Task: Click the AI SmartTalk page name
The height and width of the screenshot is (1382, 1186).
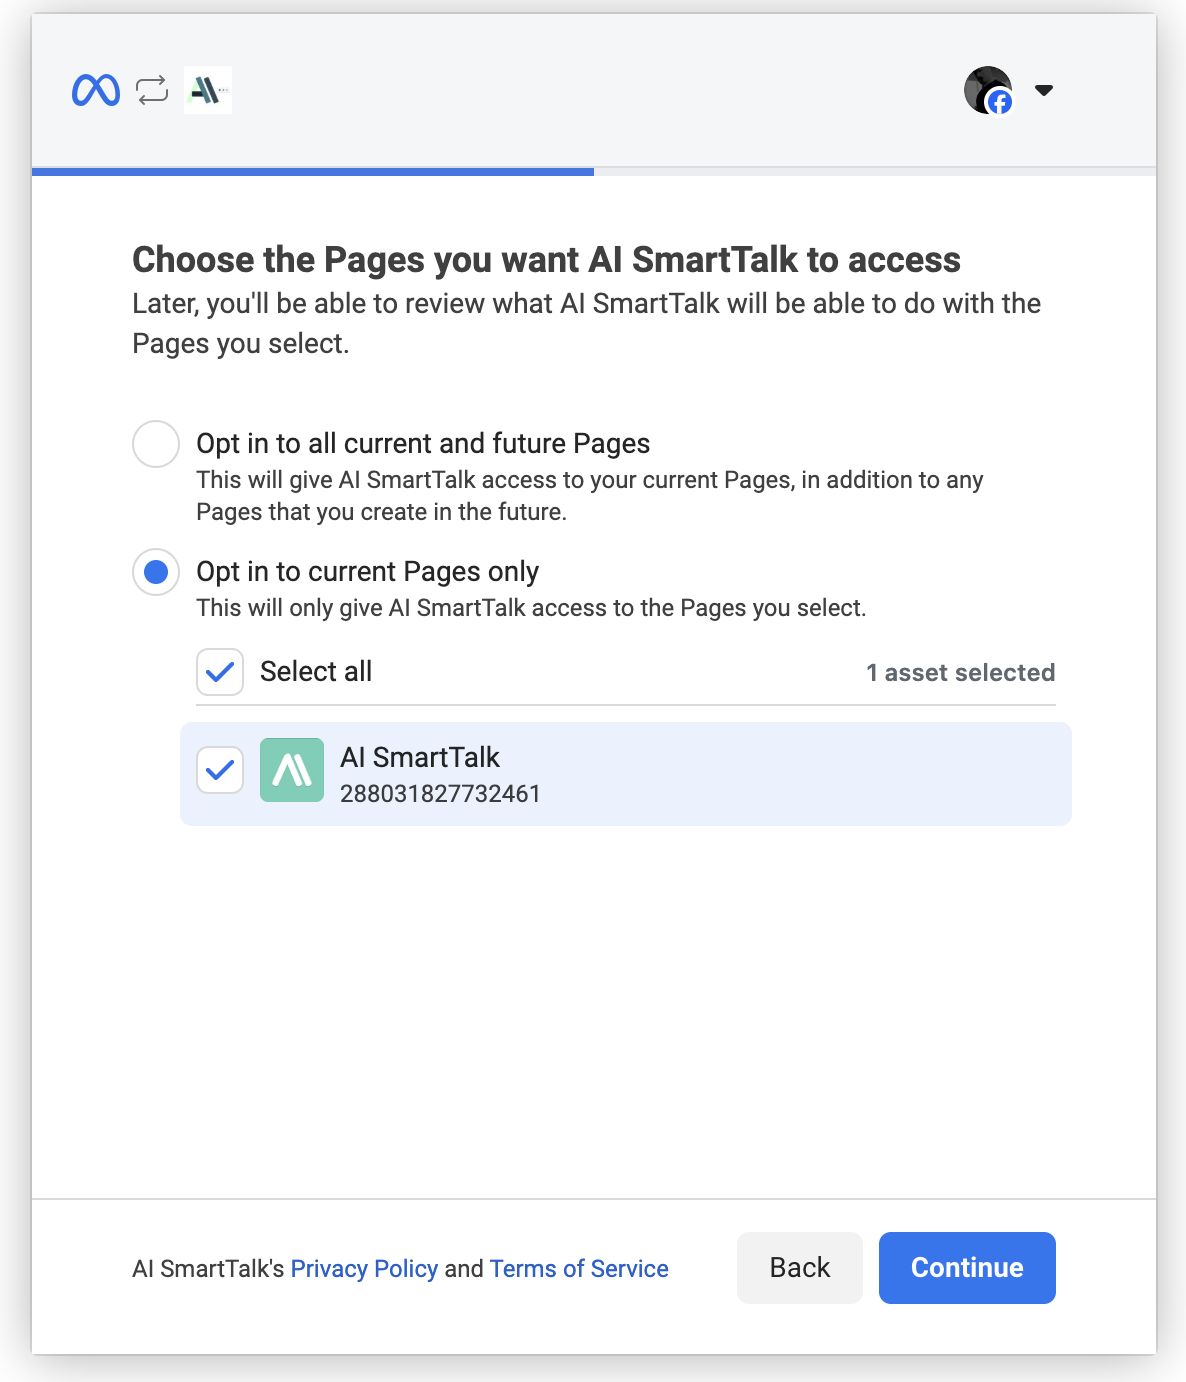Action: tap(420, 757)
